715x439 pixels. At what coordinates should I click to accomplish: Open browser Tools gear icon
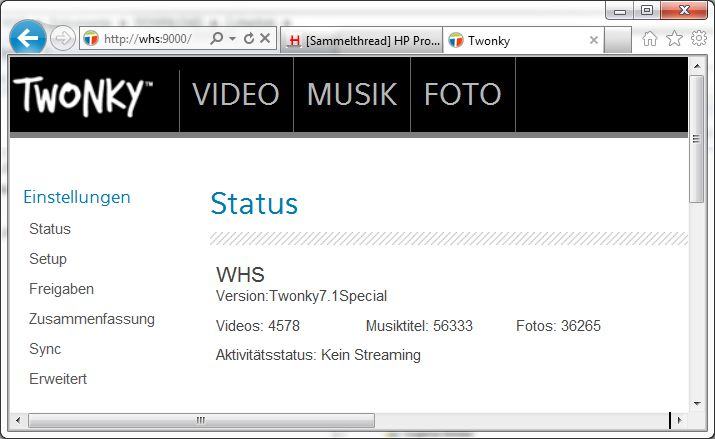699,38
